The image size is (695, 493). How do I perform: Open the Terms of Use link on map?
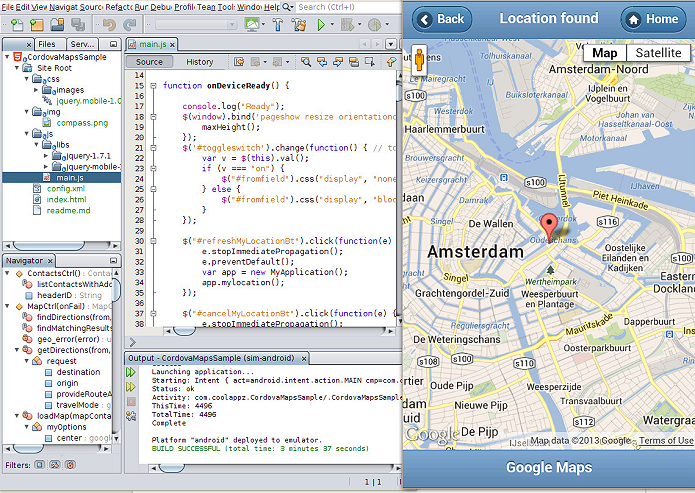click(x=666, y=441)
